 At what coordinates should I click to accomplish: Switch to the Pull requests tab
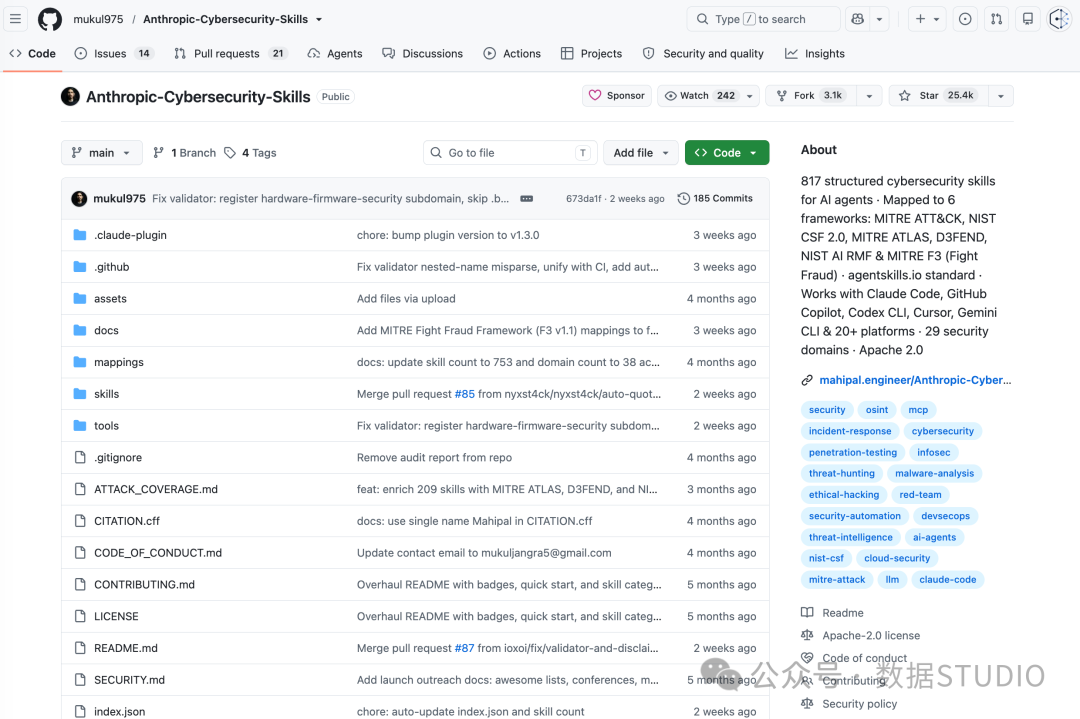(x=231, y=54)
